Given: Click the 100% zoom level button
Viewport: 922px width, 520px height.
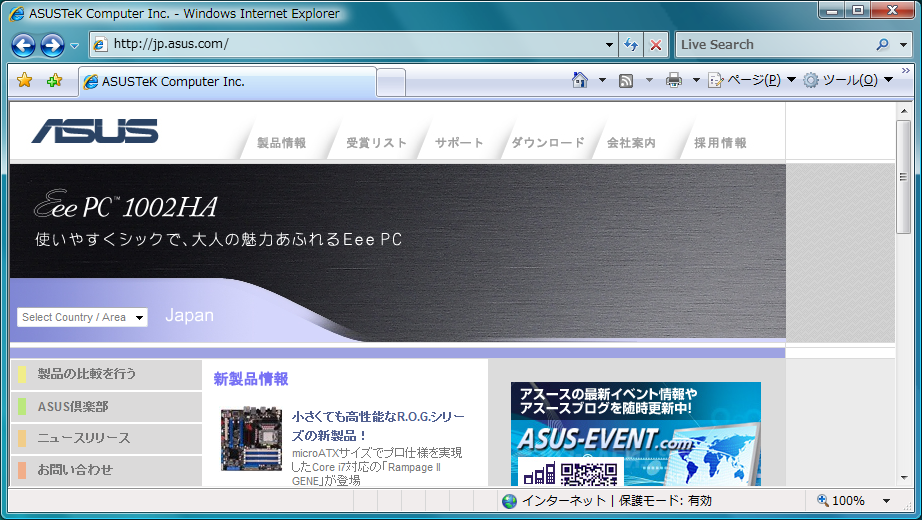Looking at the screenshot, I should (x=841, y=501).
